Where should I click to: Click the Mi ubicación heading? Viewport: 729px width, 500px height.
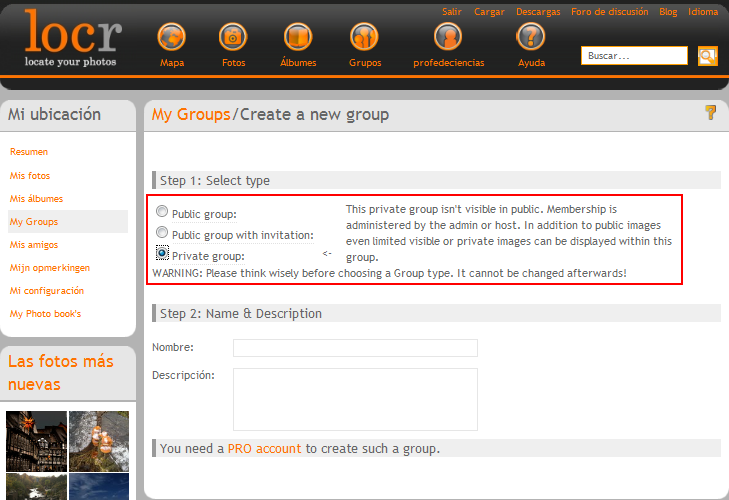point(54,114)
